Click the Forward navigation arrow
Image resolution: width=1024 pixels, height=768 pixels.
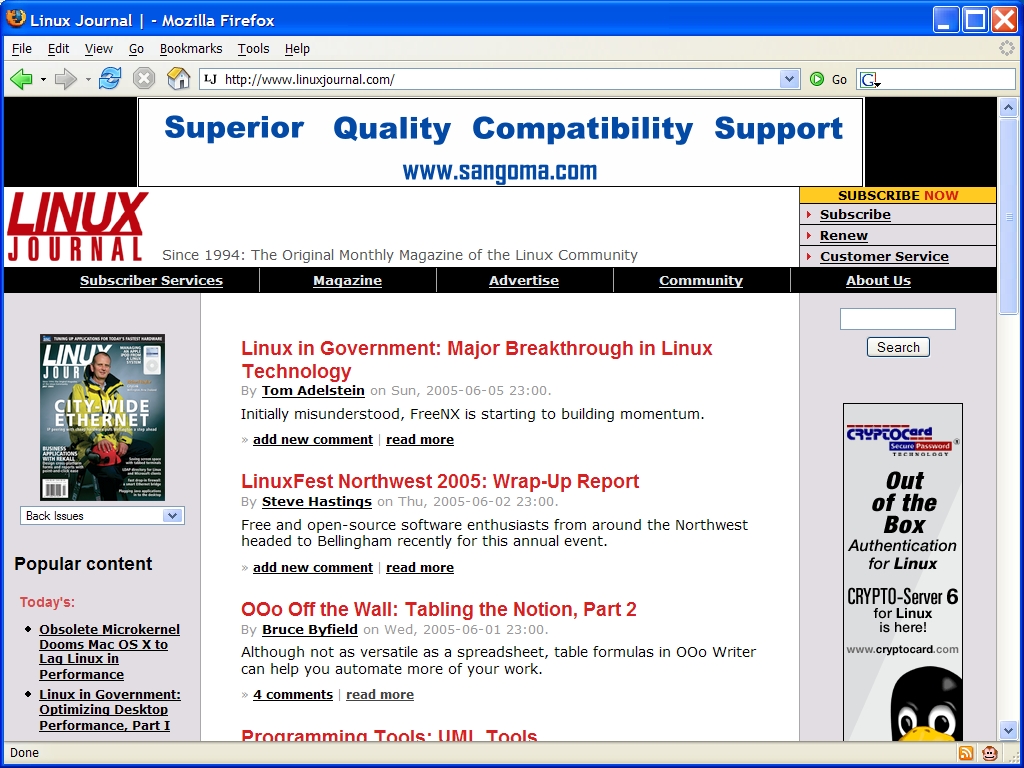tap(66, 79)
